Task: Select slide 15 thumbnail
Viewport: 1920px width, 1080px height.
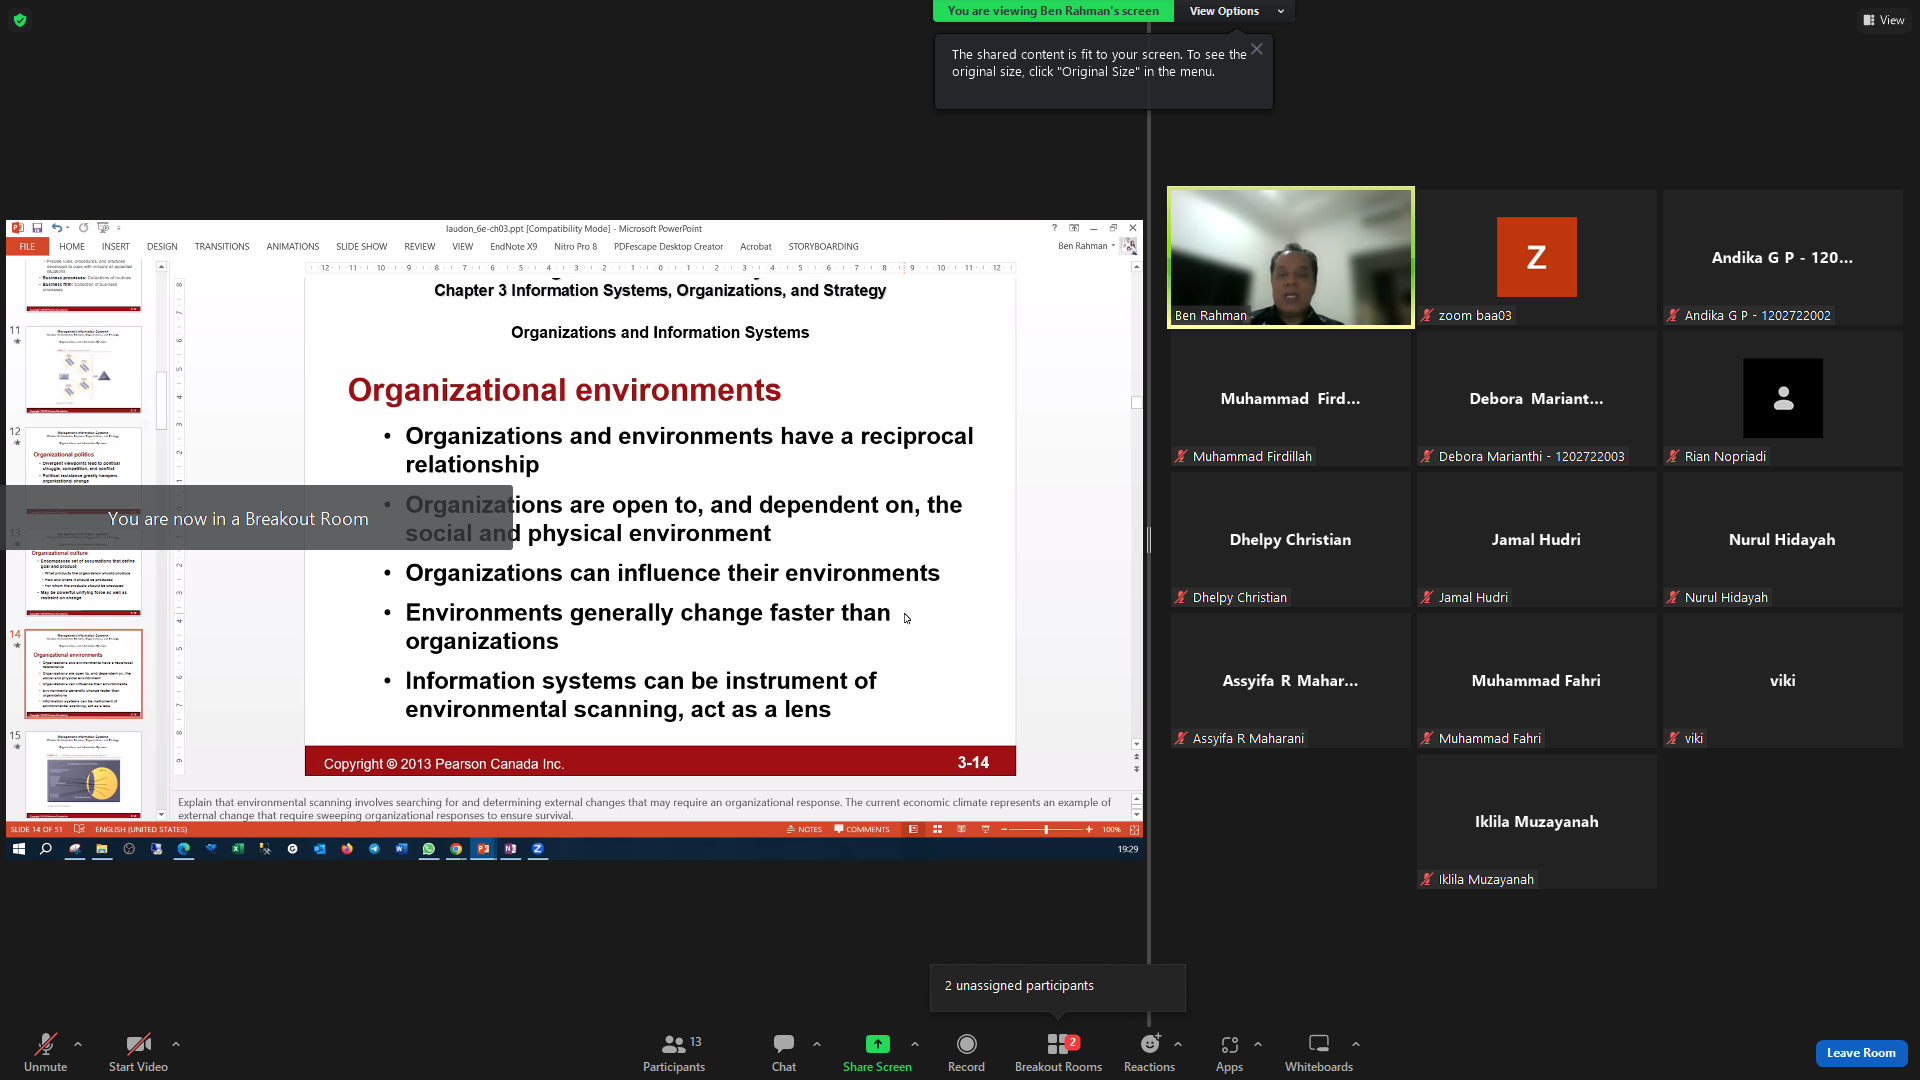Action: pos(84,775)
